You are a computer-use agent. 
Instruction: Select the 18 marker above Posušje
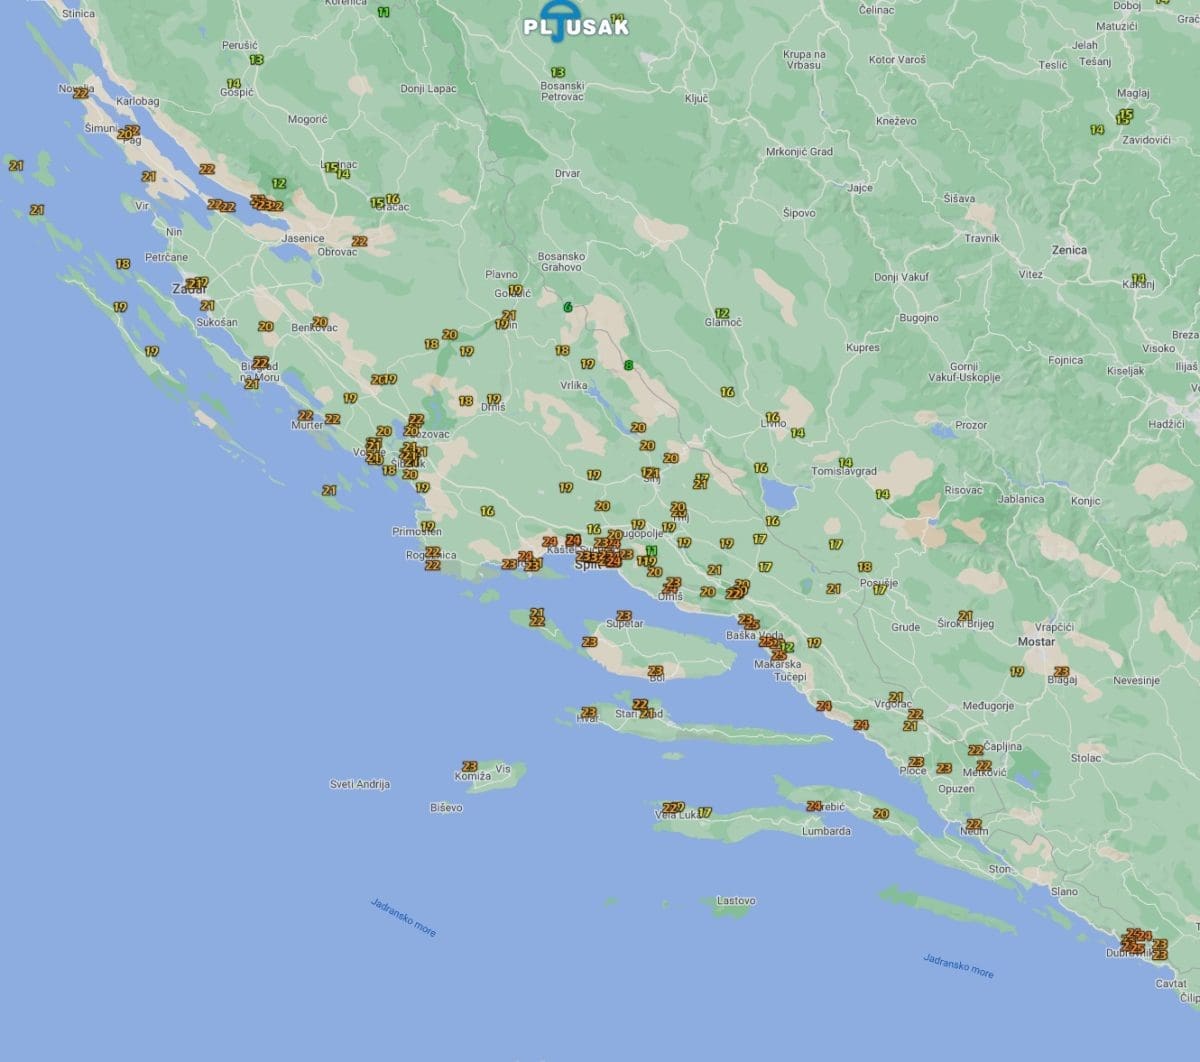click(864, 567)
